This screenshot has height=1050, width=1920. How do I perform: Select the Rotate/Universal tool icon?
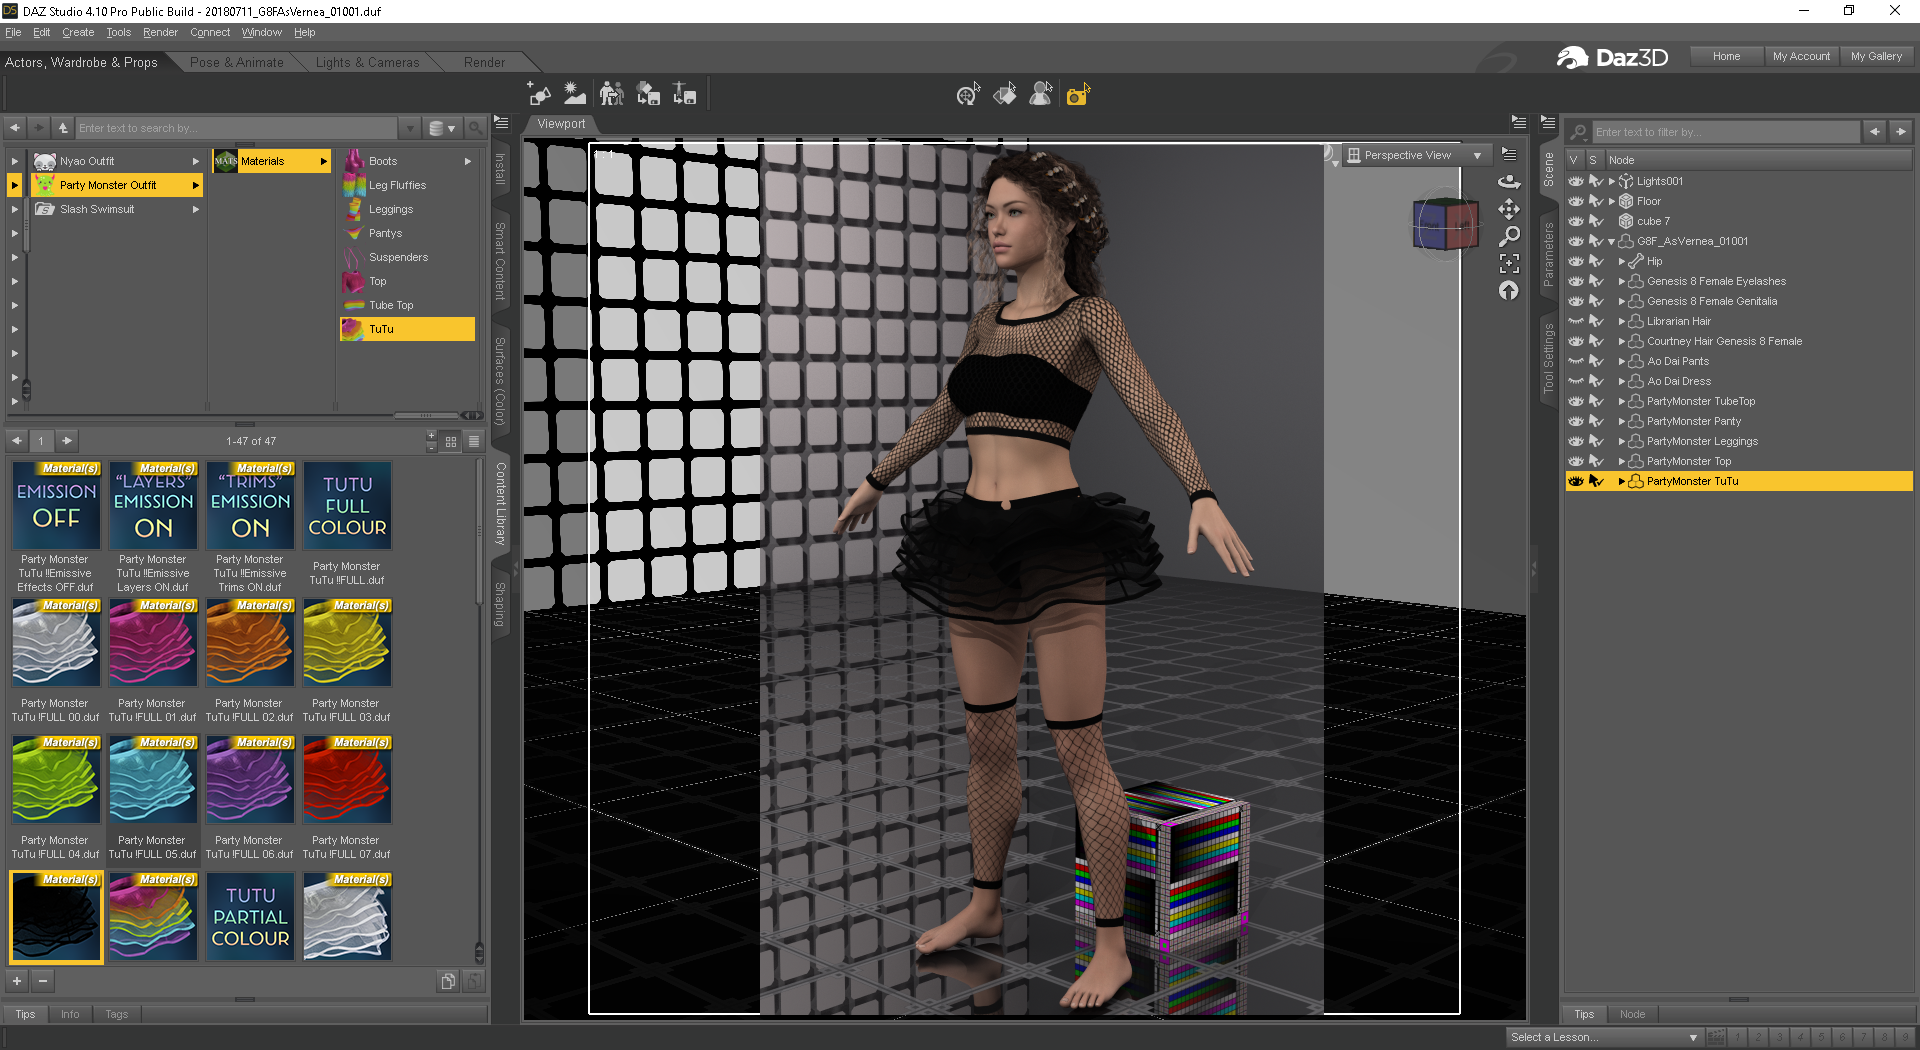point(967,94)
